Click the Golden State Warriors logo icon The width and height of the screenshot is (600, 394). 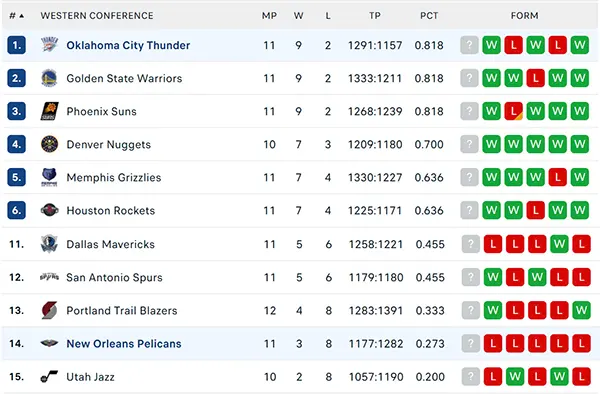click(x=49, y=78)
